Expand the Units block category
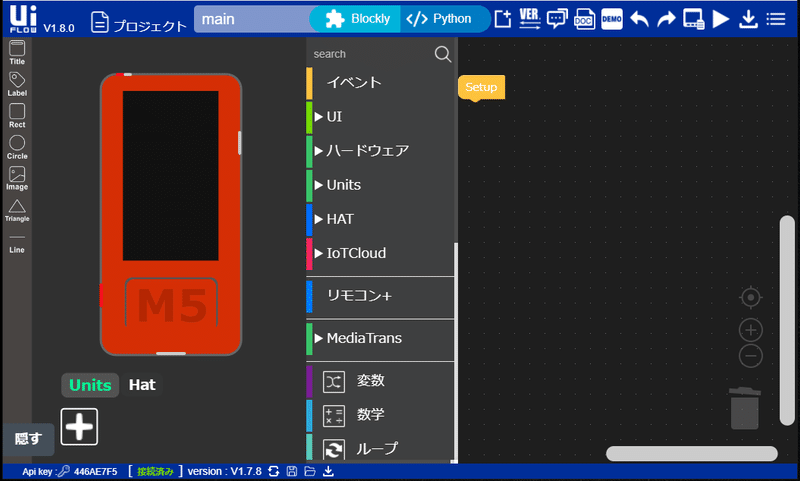Screen dimensions: 800x481 click(380, 185)
